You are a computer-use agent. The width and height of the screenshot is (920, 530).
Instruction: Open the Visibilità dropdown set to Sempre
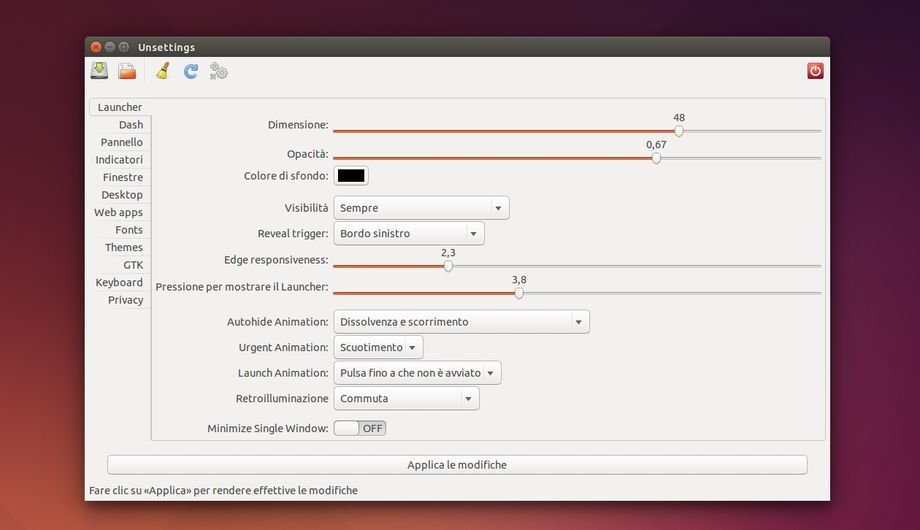pos(421,208)
